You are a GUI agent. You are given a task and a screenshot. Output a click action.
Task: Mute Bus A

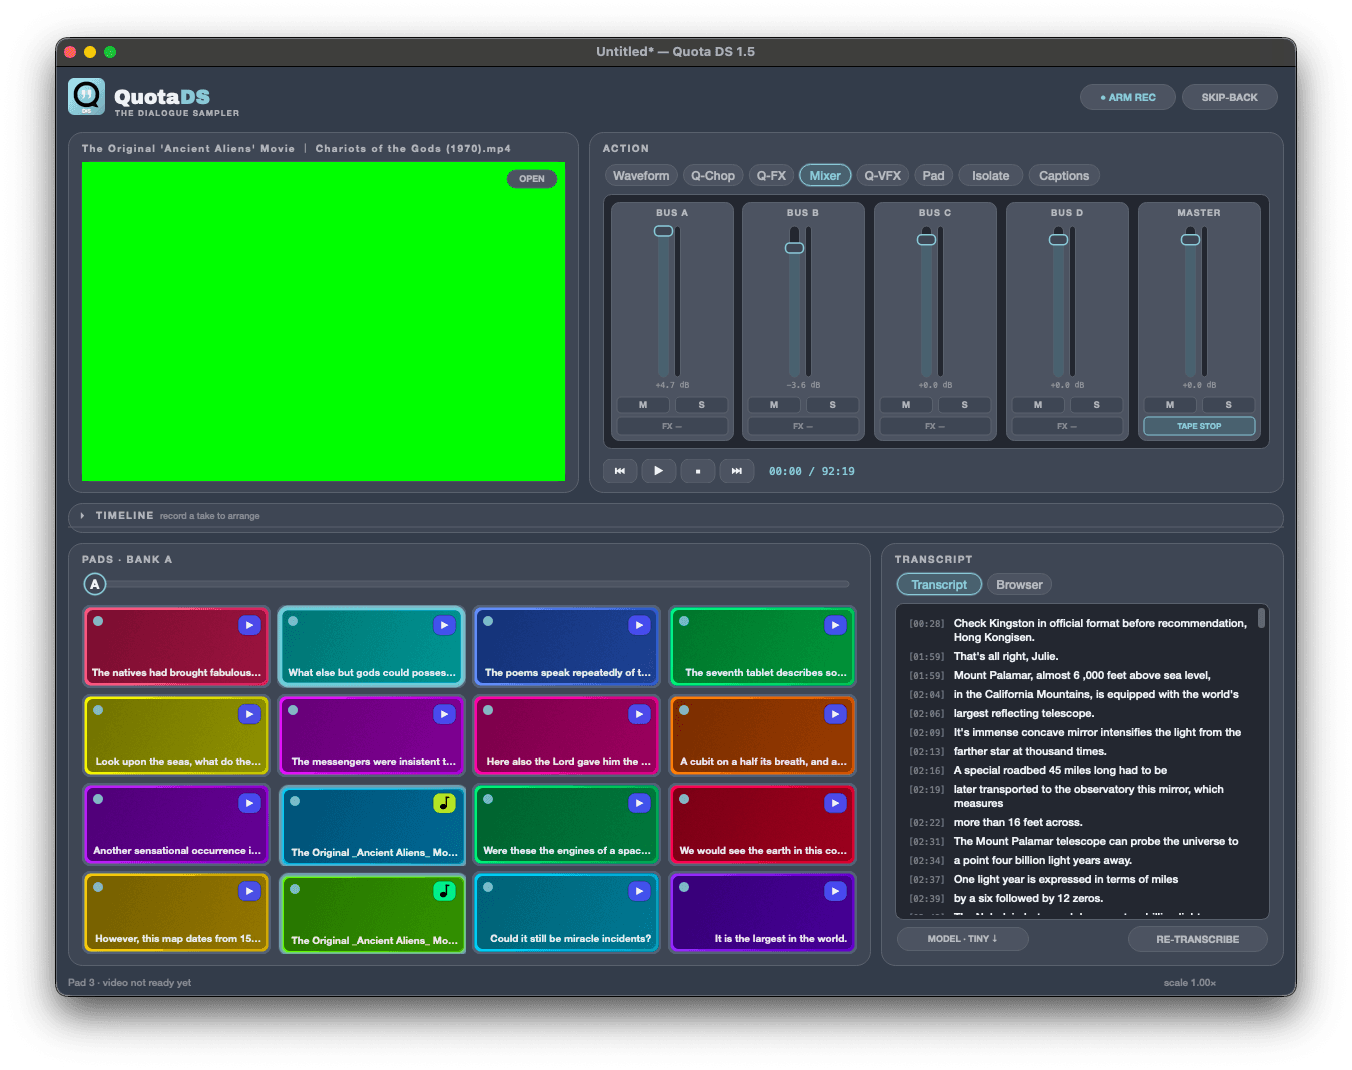click(x=643, y=405)
